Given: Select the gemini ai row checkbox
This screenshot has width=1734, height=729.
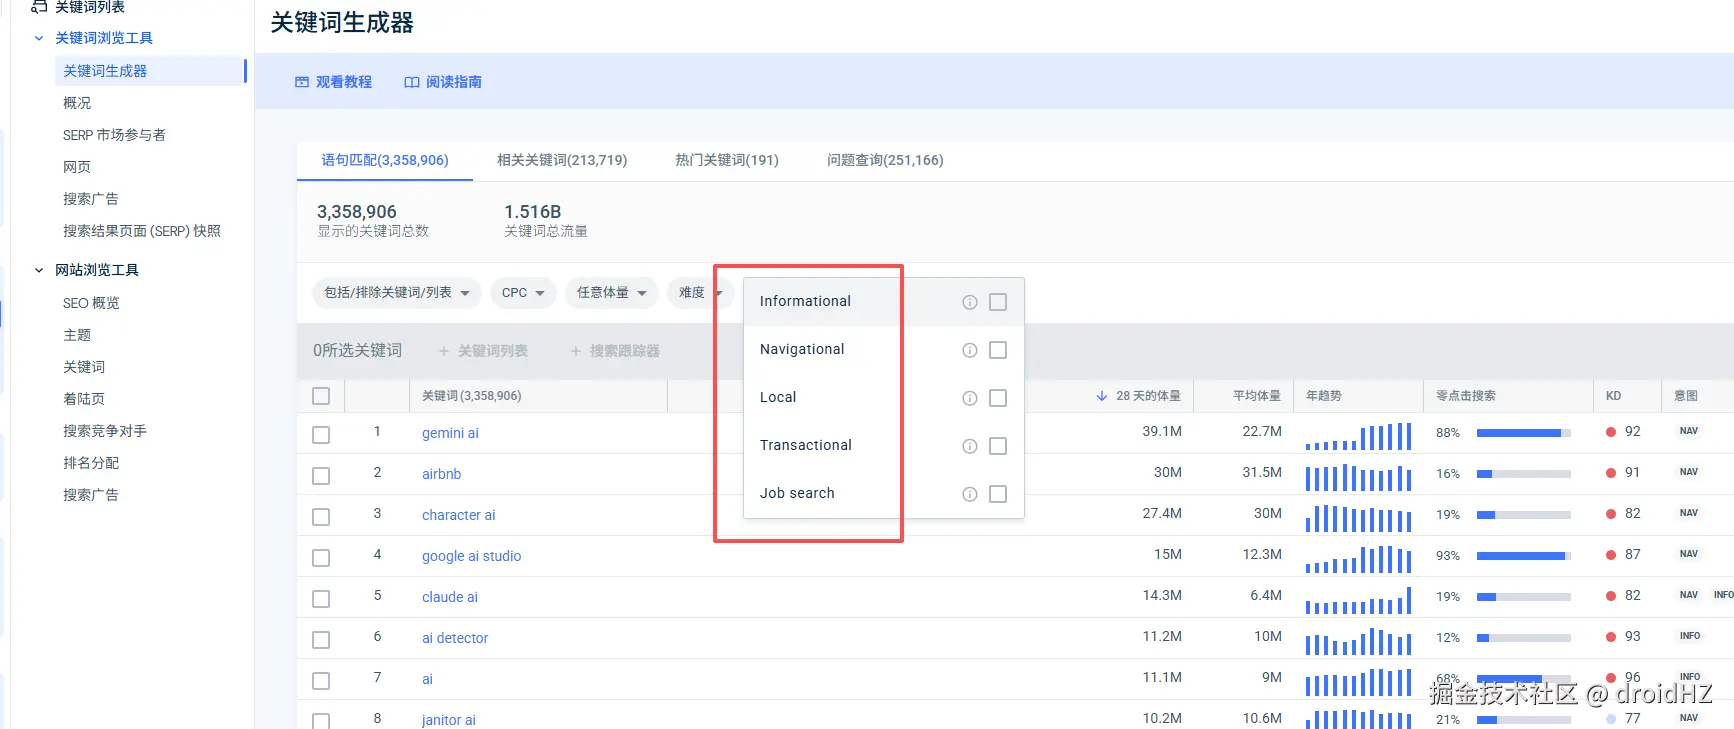Looking at the screenshot, I should [x=321, y=435].
